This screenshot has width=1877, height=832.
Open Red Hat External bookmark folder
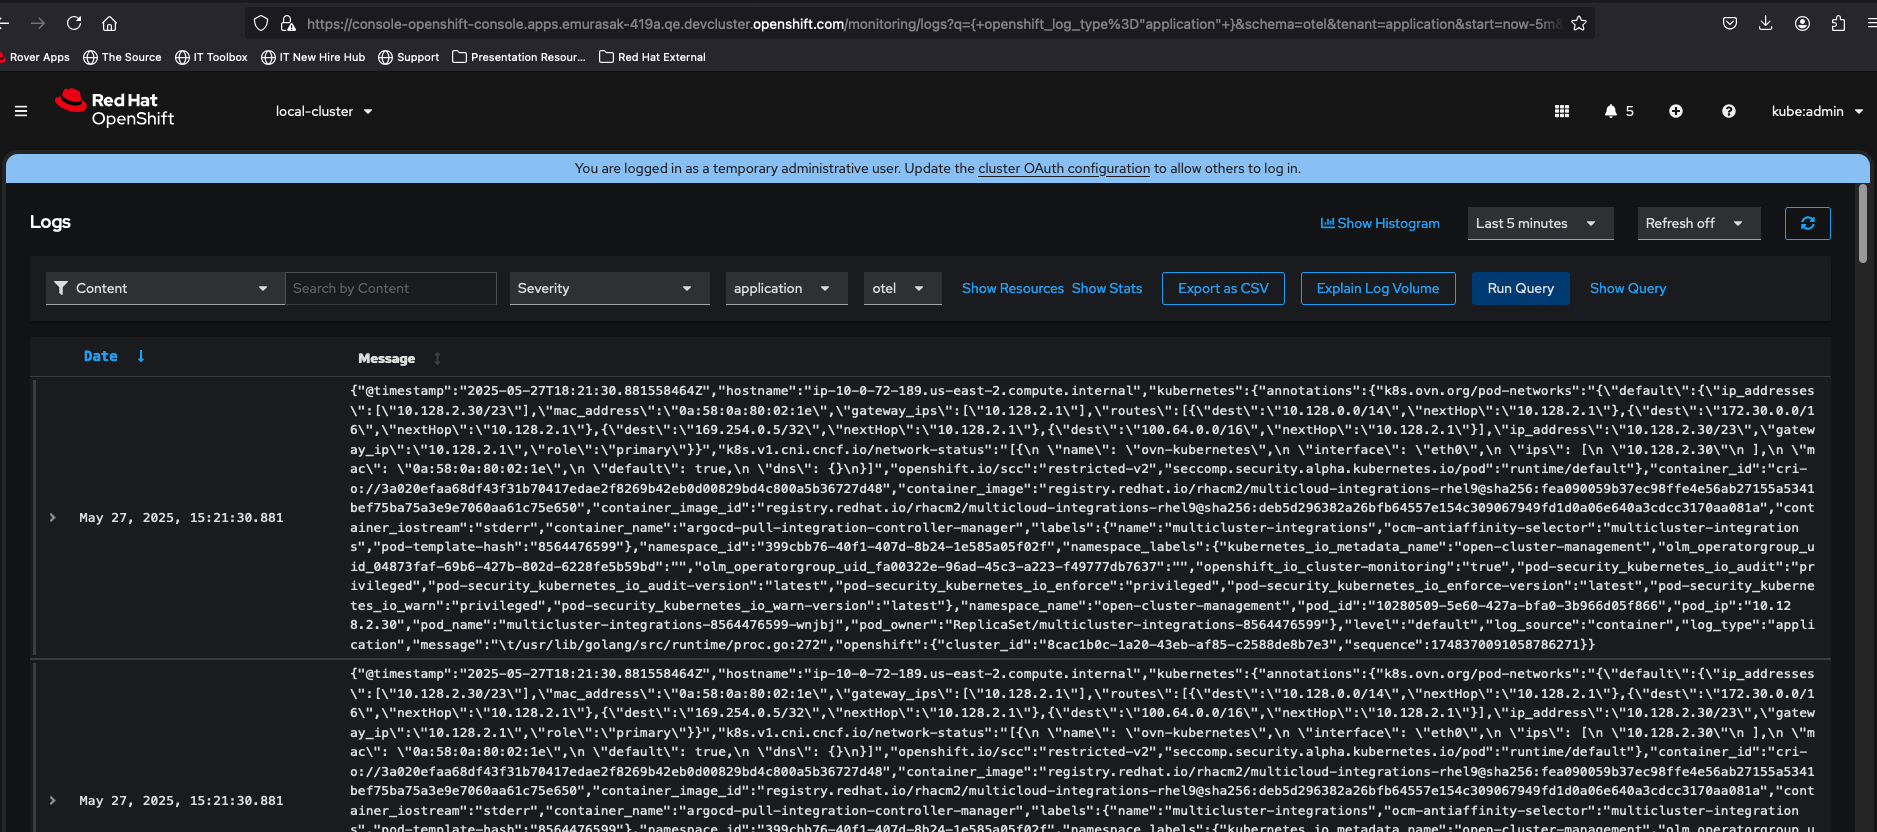click(652, 57)
